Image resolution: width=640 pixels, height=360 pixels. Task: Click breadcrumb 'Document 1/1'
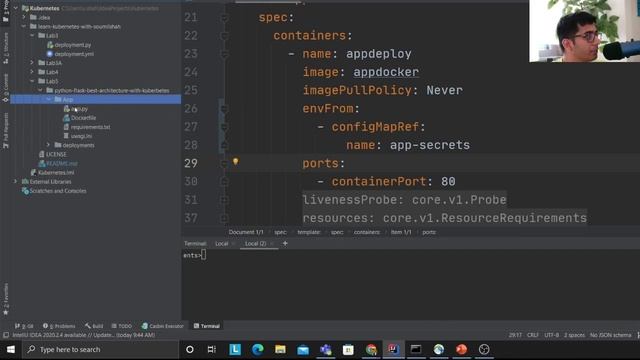[x=246, y=232]
